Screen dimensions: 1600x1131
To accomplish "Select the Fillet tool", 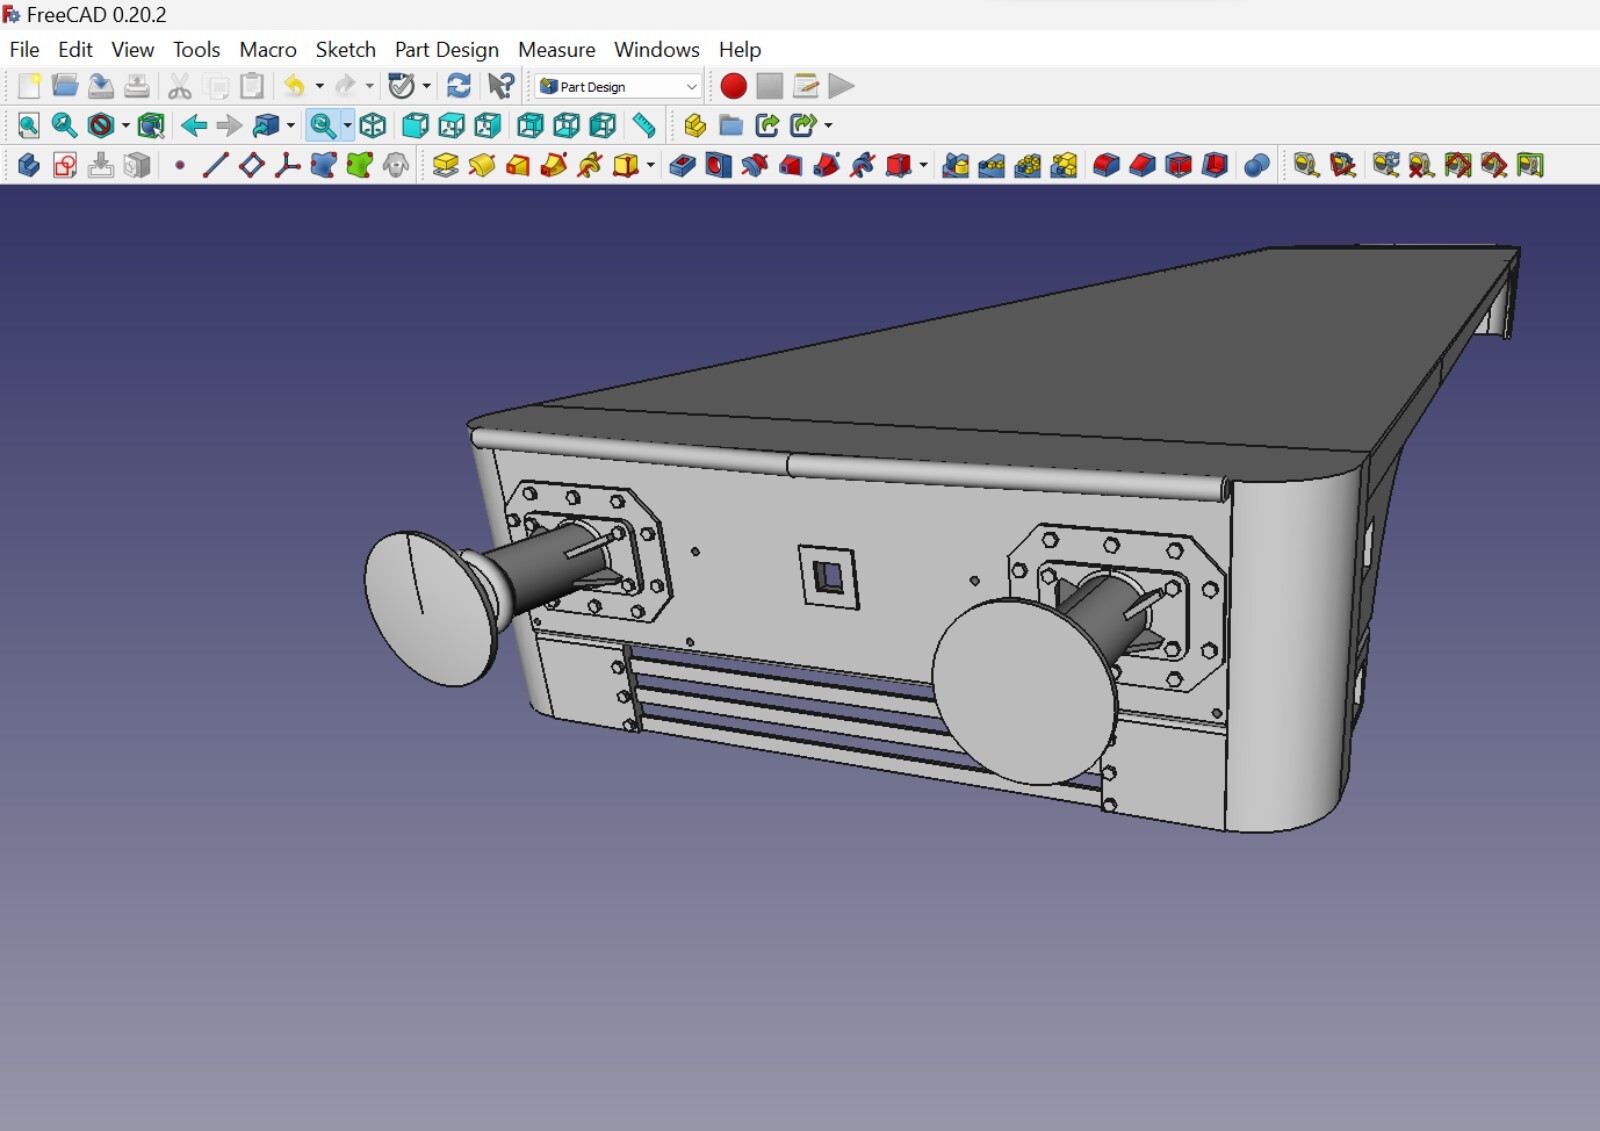I will (x=1105, y=165).
